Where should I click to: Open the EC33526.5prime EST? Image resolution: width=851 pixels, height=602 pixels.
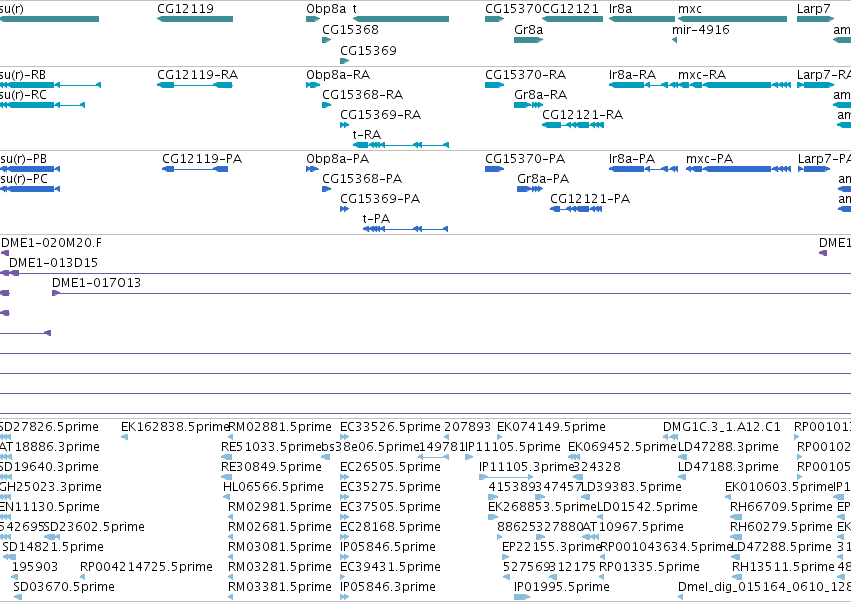tap(344, 437)
